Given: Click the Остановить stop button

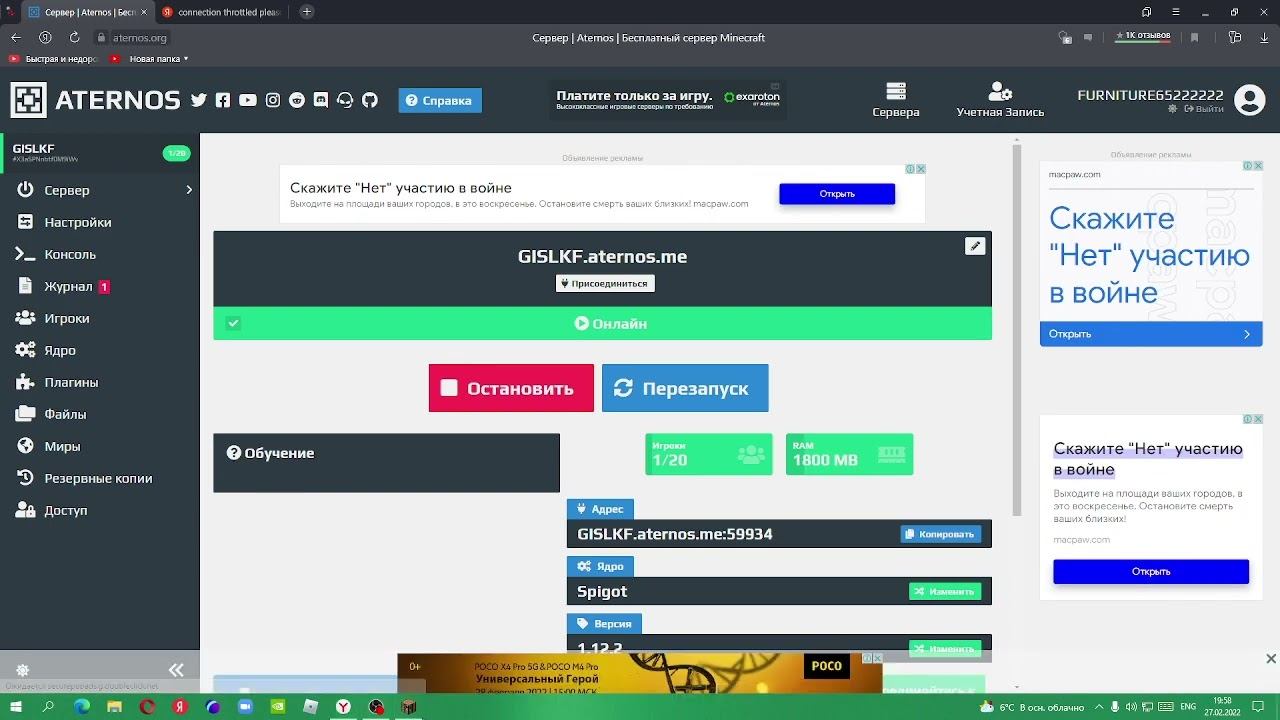Looking at the screenshot, I should (511, 388).
